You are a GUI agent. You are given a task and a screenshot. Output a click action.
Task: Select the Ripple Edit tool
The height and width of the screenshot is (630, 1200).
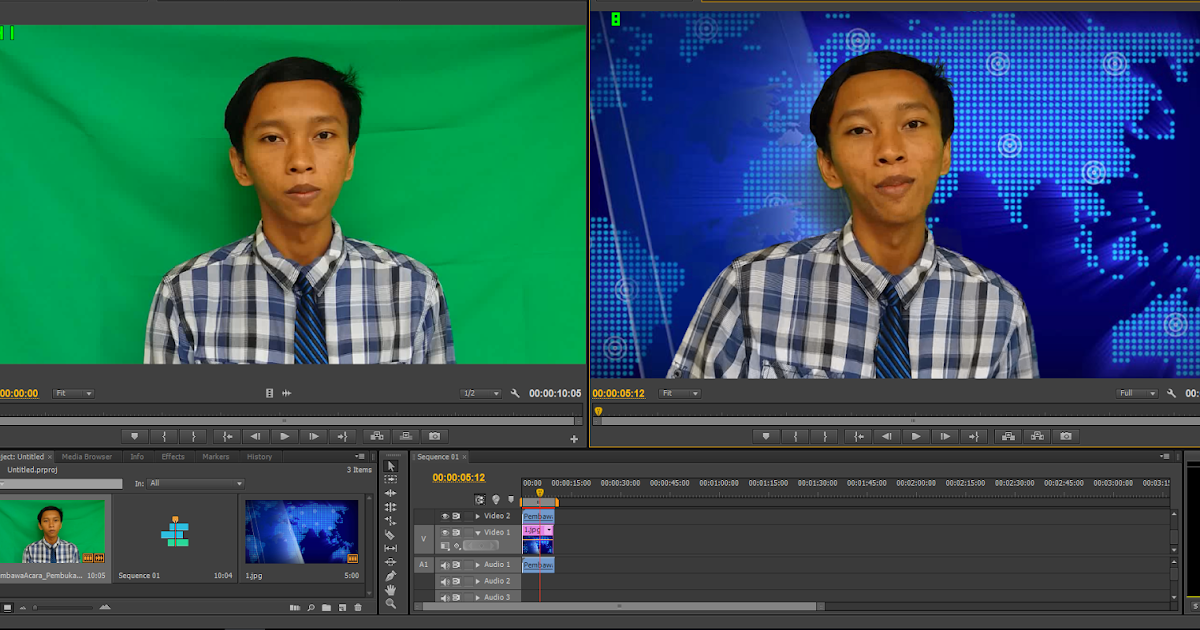click(x=391, y=493)
